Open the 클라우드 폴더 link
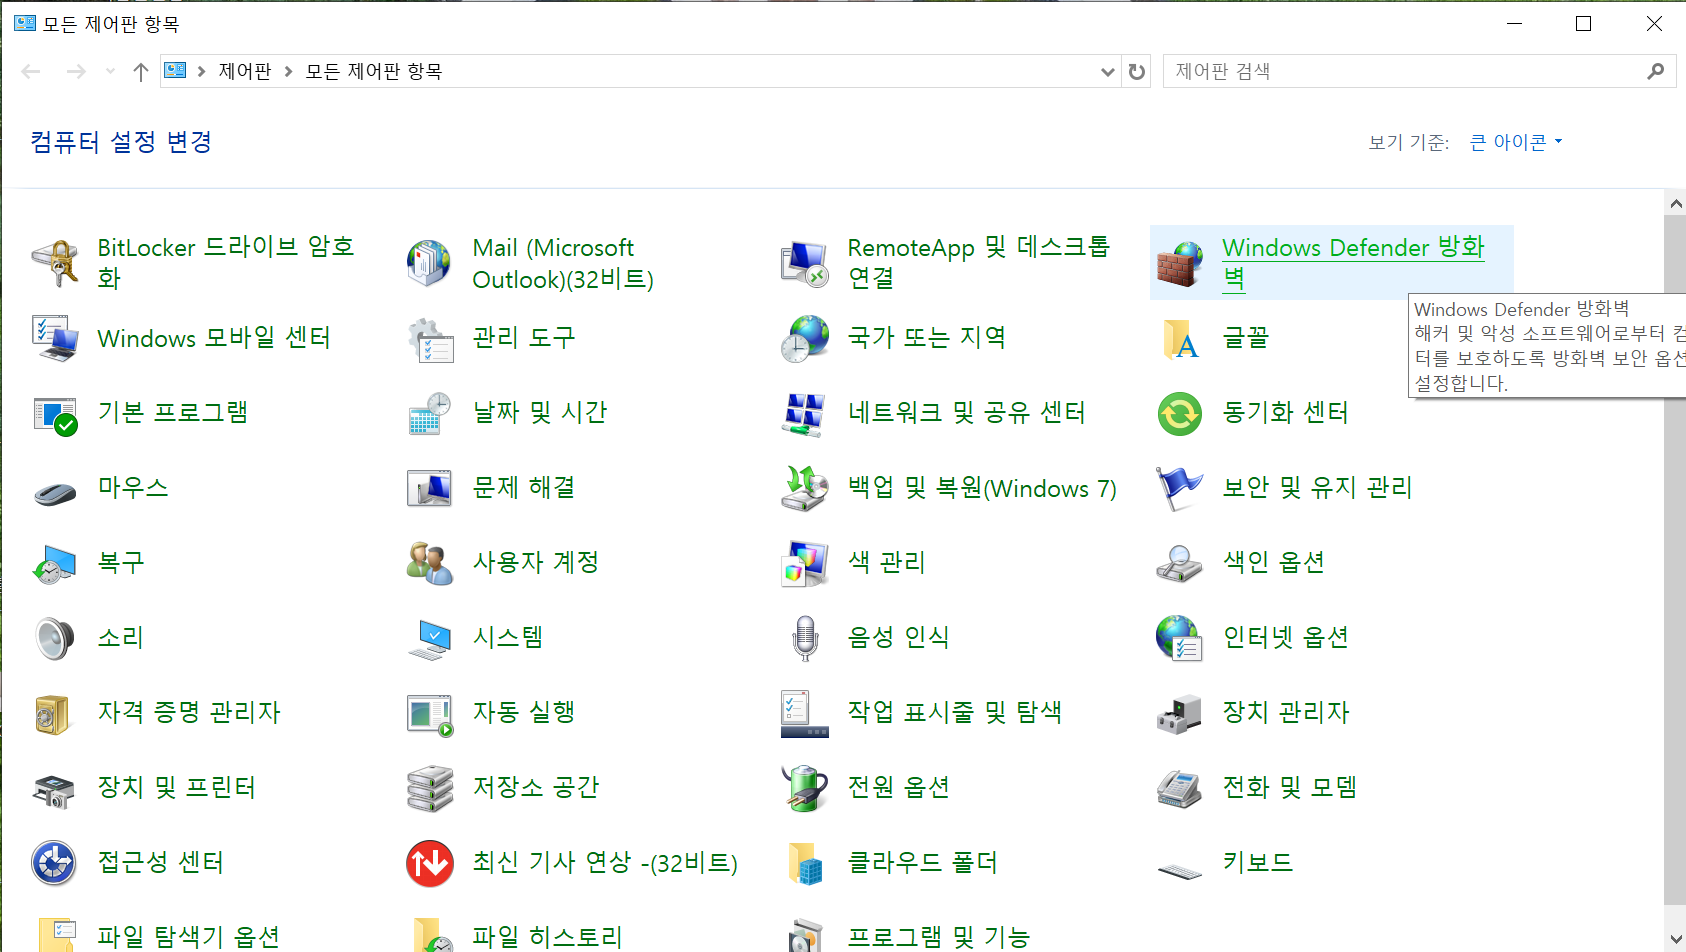This screenshot has height=952, width=1686. (x=923, y=862)
